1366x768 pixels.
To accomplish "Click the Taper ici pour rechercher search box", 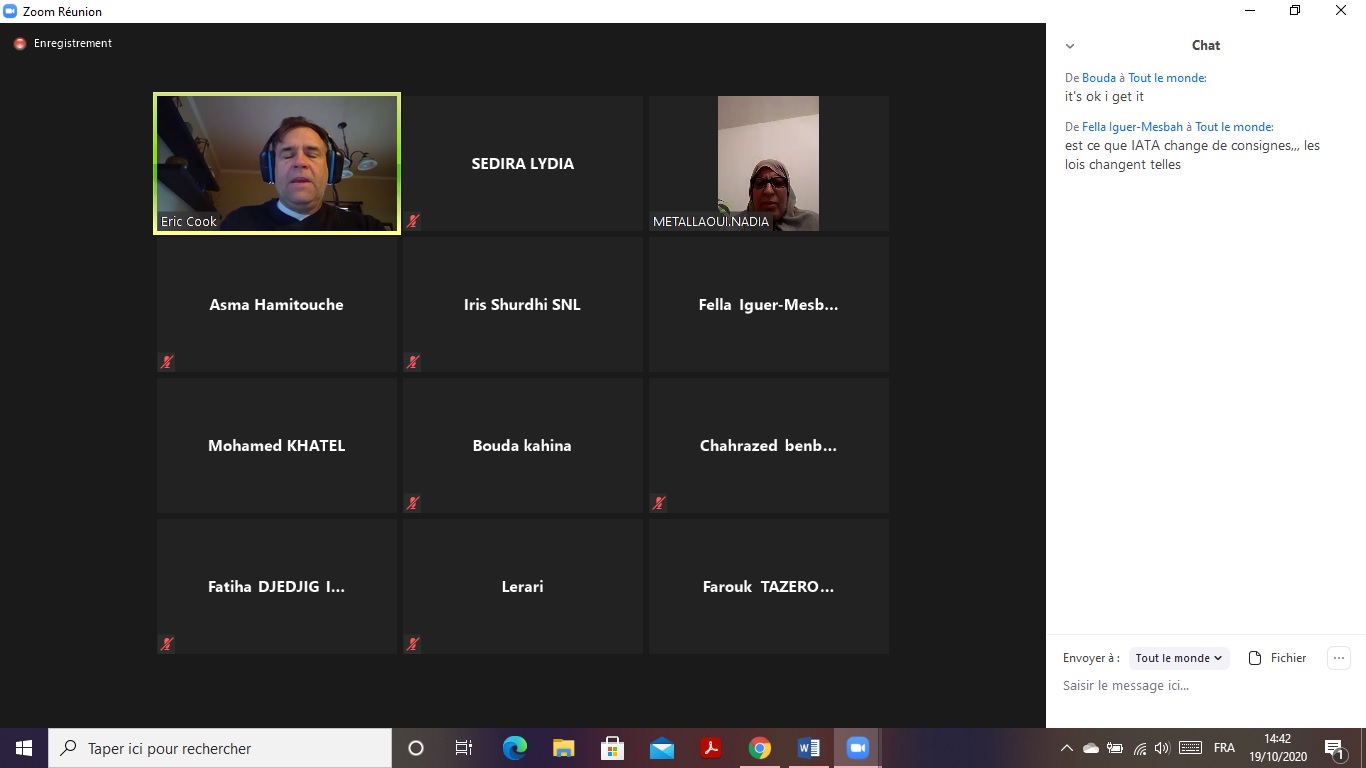I will (x=220, y=748).
